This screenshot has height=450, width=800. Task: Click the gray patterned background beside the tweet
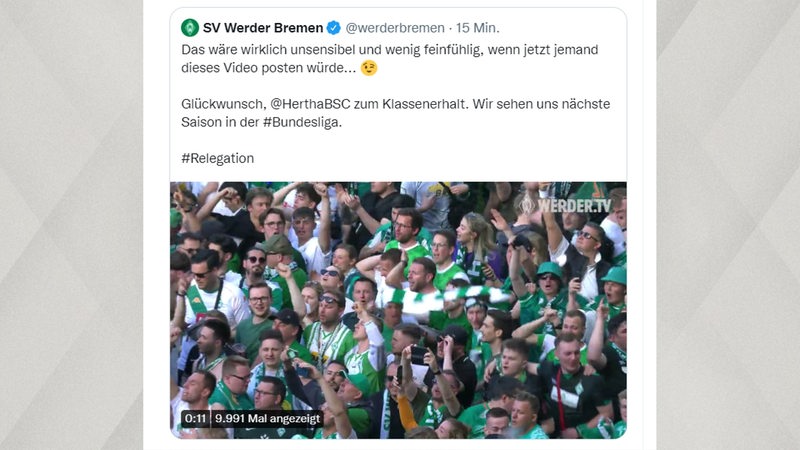coord(71,224)
